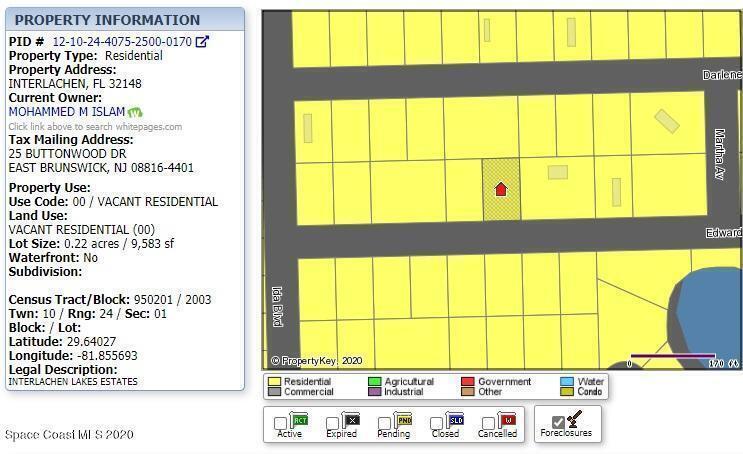
Task: Check the Closed listings checkbox
Action: [437, 424]
